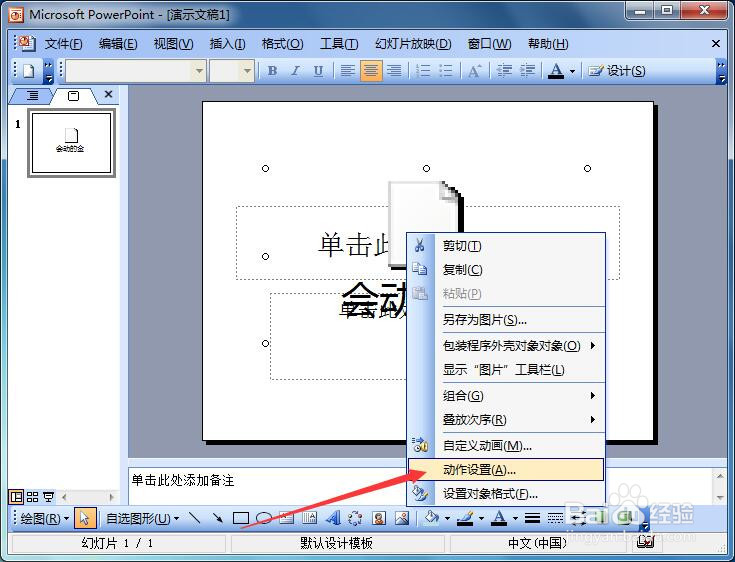735x562 pixels.
Task: Insert a horizontal Text Box
Action: tap(286, 518)
